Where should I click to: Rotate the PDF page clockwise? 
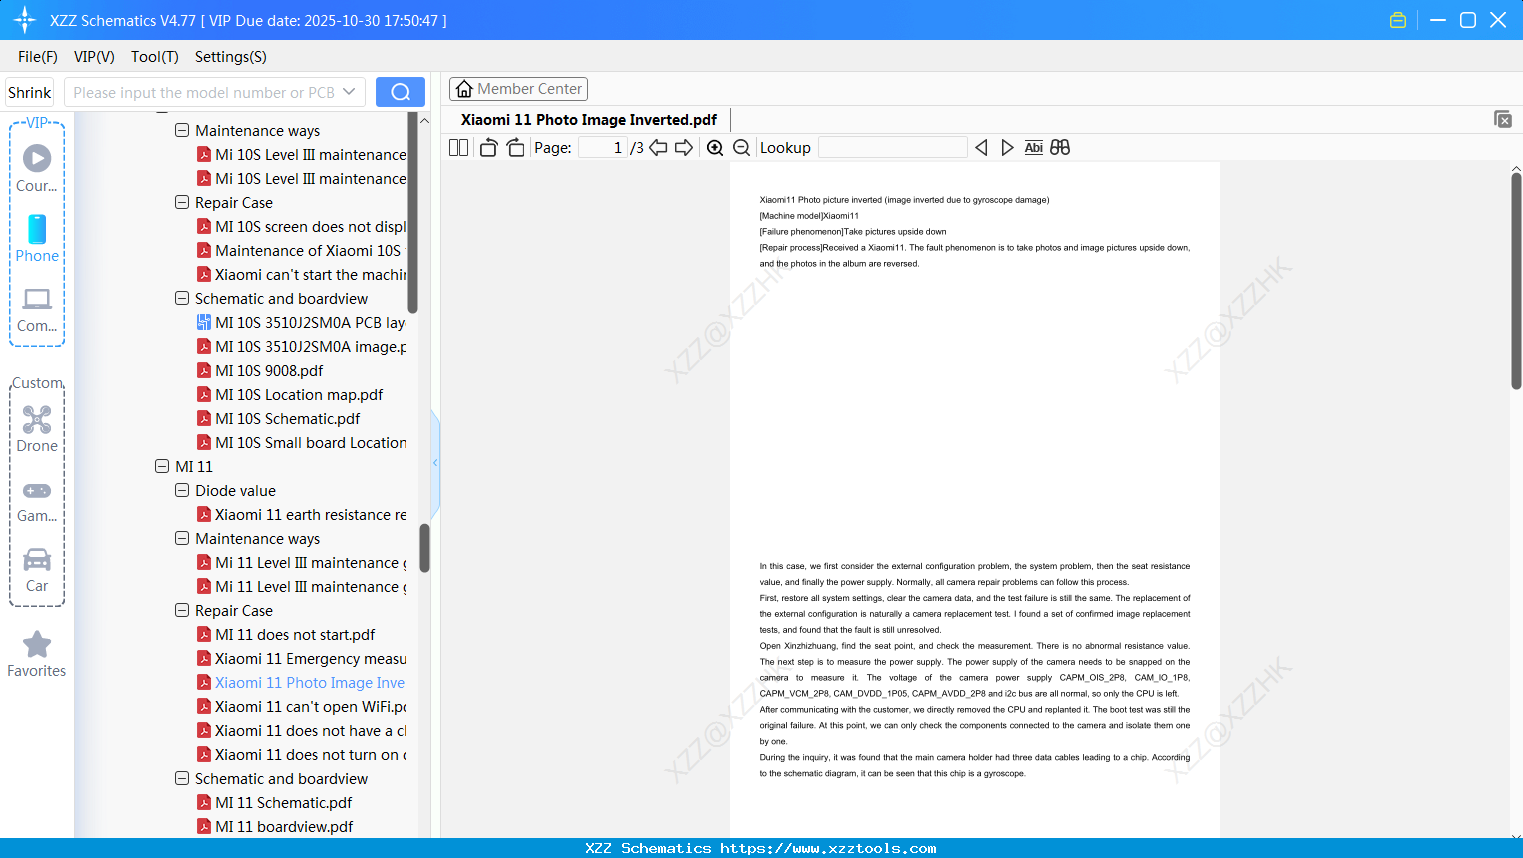(515, 148)
